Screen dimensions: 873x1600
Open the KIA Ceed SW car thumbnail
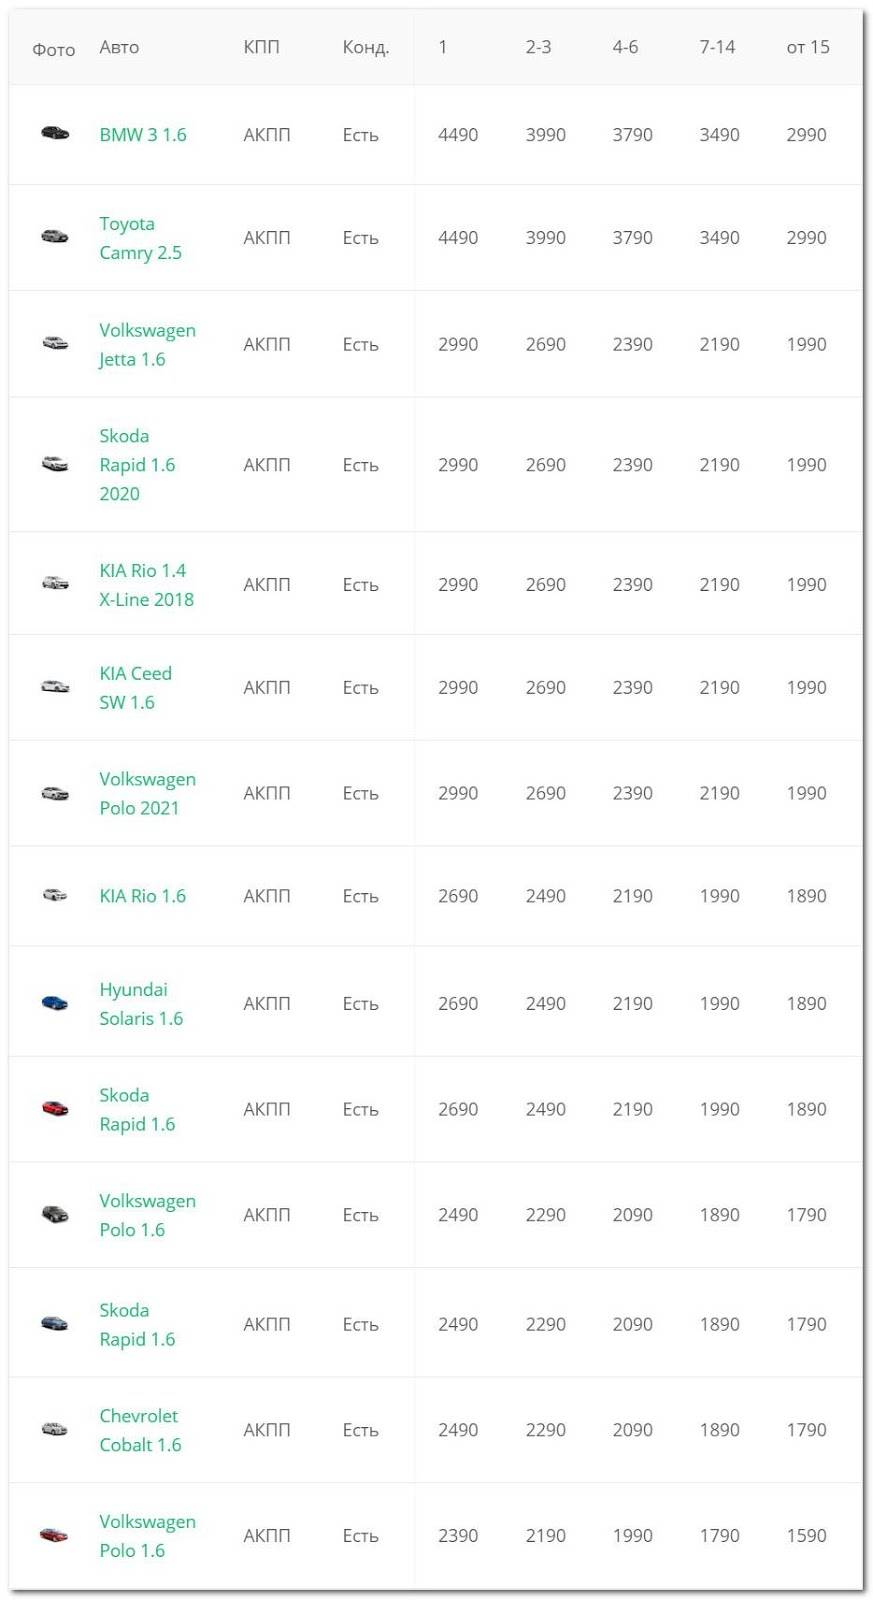click(x=55, y=686)
